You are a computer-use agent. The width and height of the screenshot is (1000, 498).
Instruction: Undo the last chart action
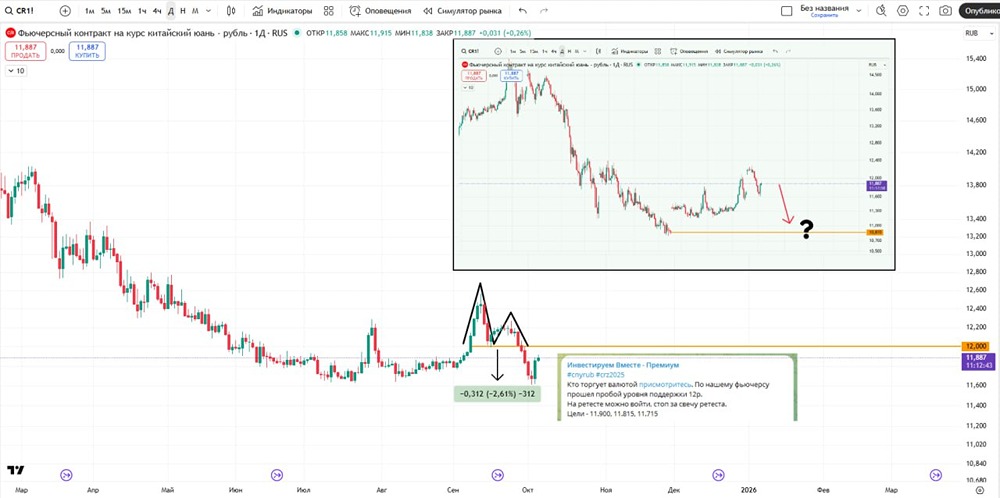click(523, 11)
